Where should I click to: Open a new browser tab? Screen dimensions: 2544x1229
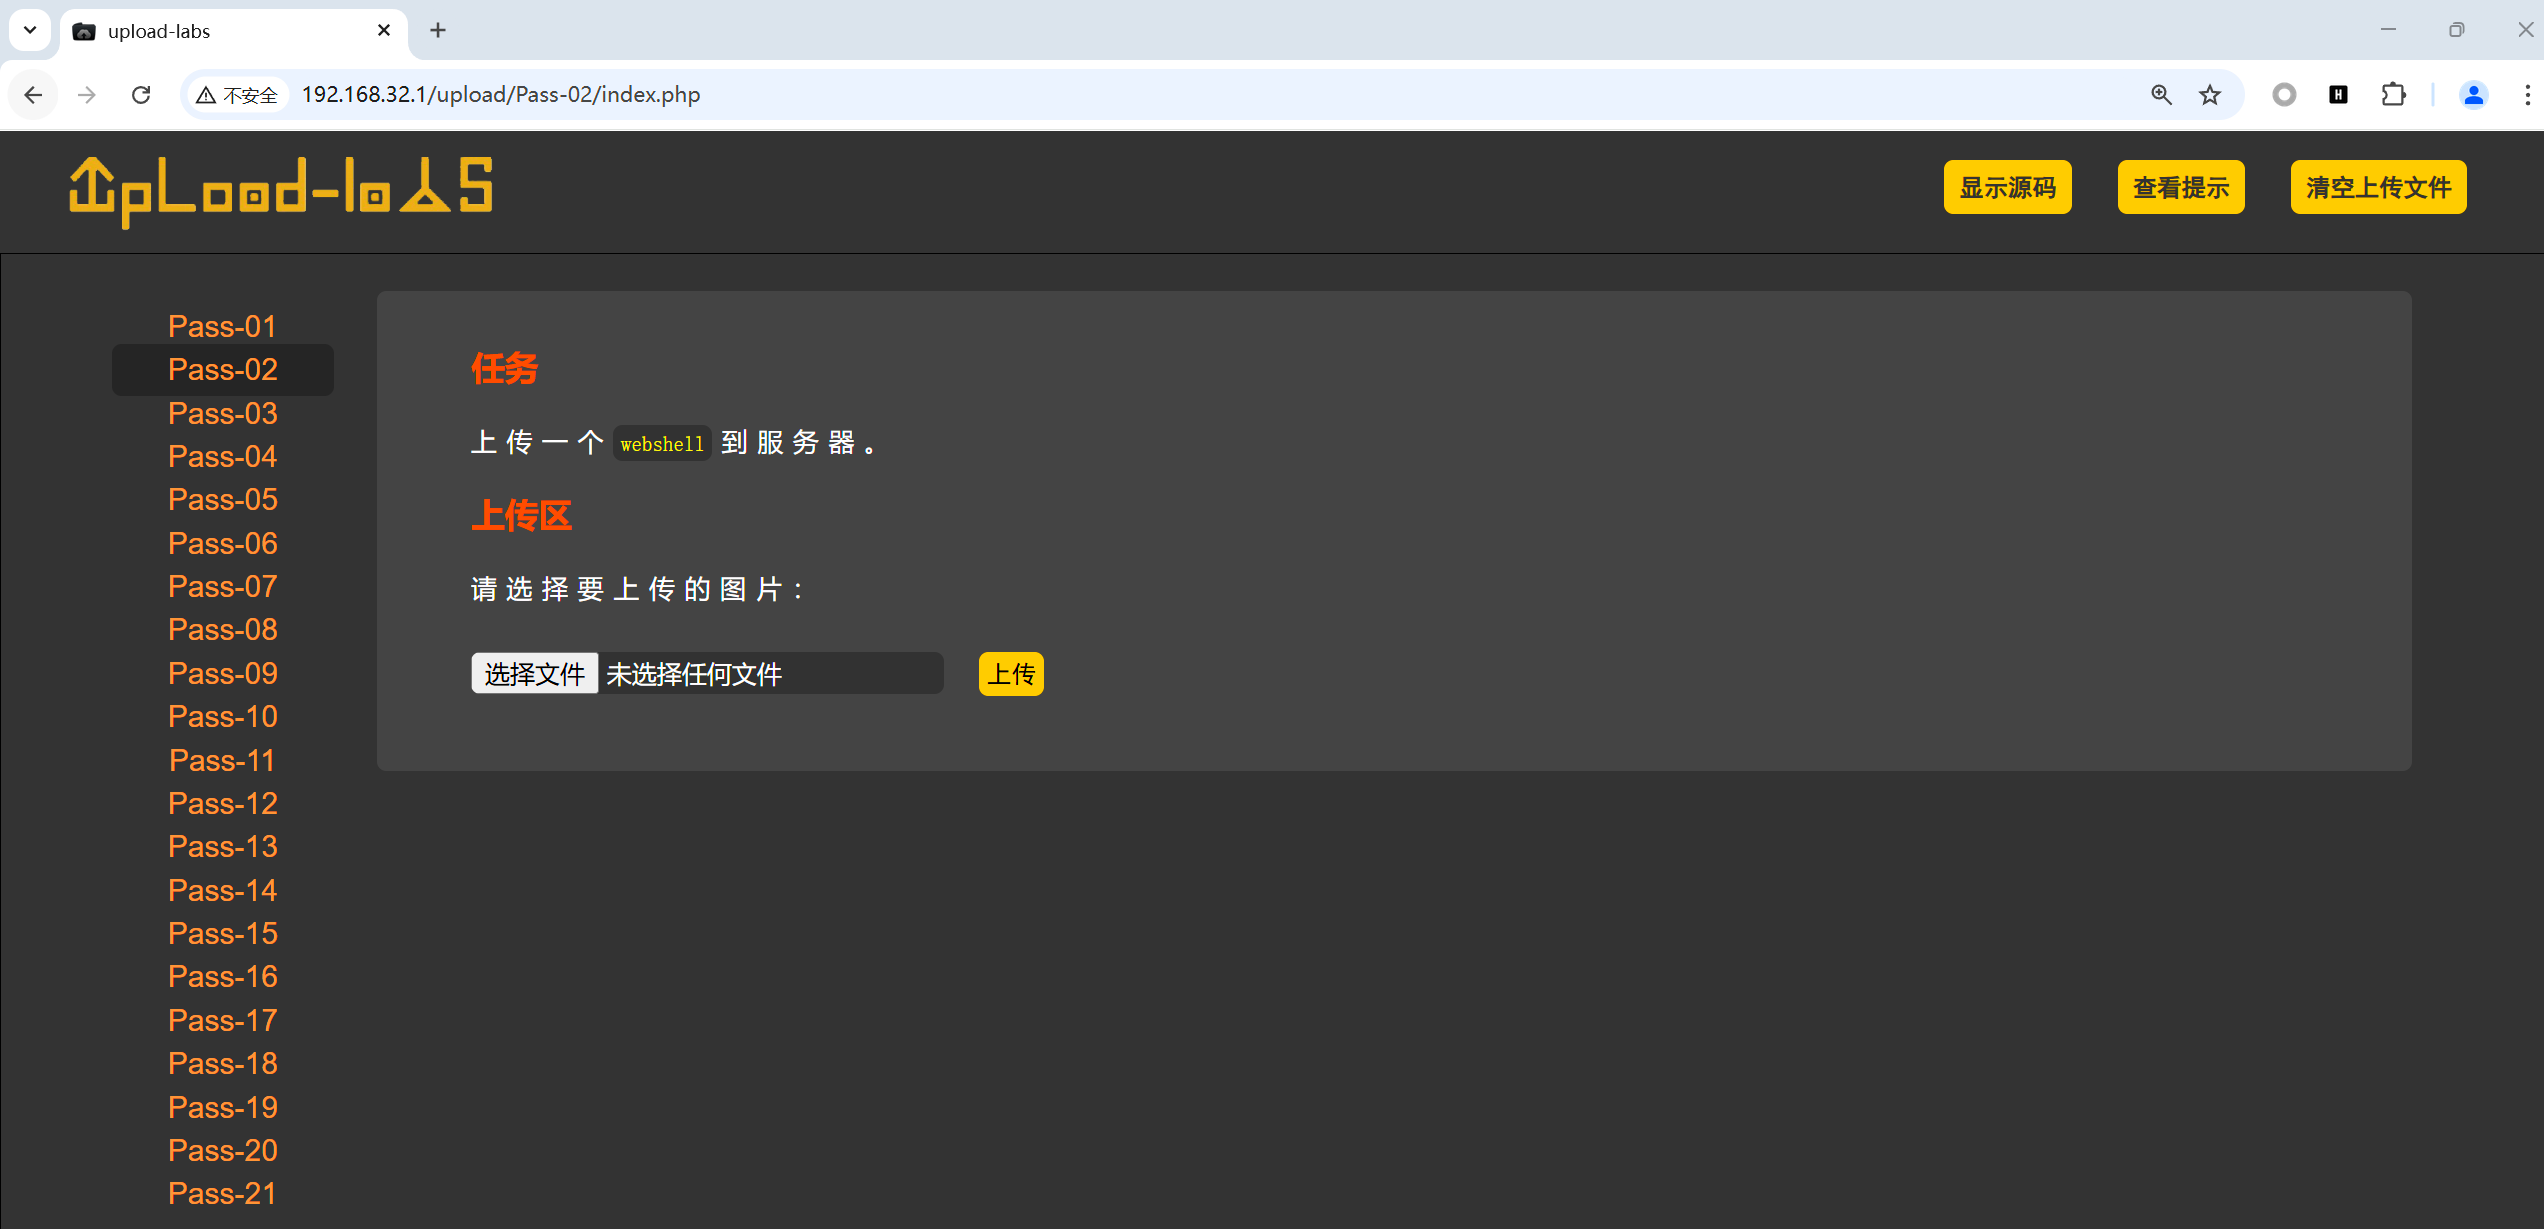coord(438,30)
